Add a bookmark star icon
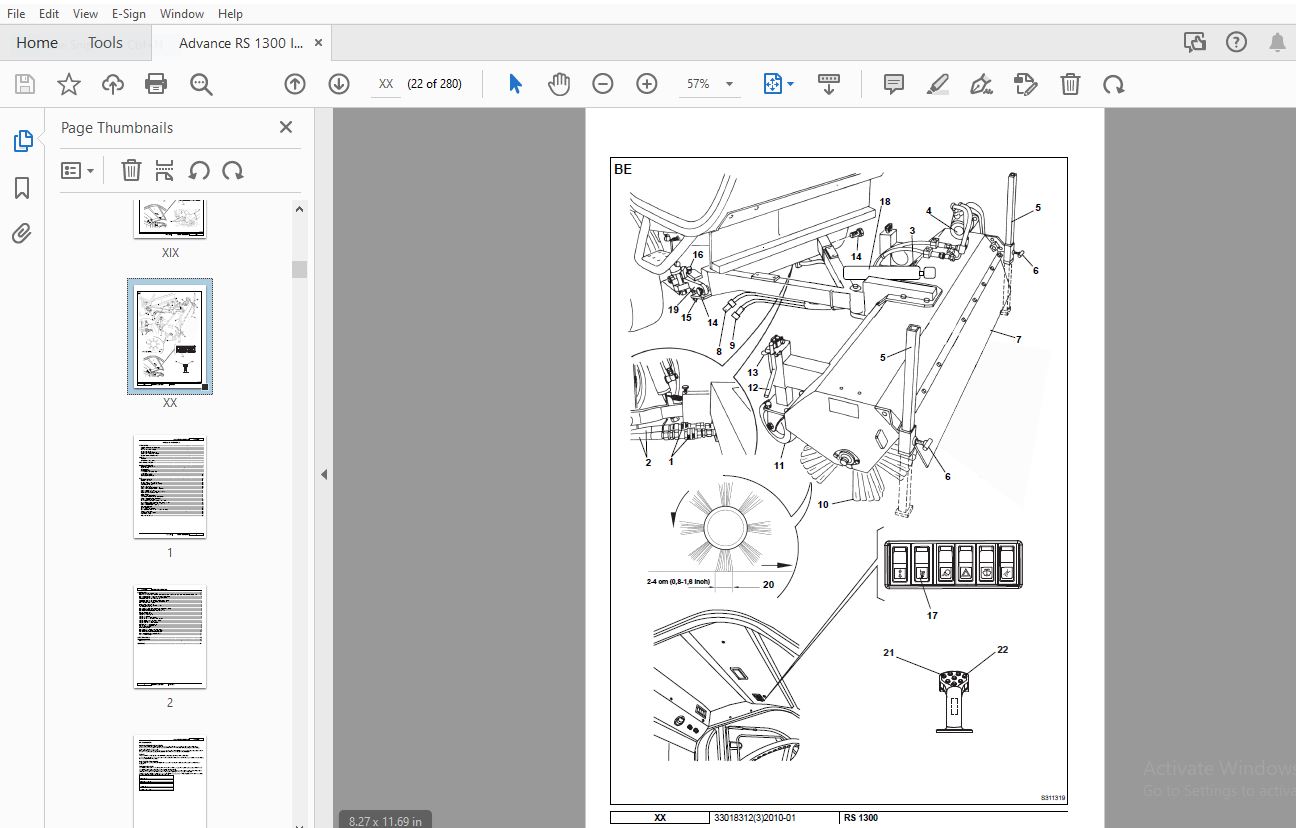 click(x=68, y=84)
